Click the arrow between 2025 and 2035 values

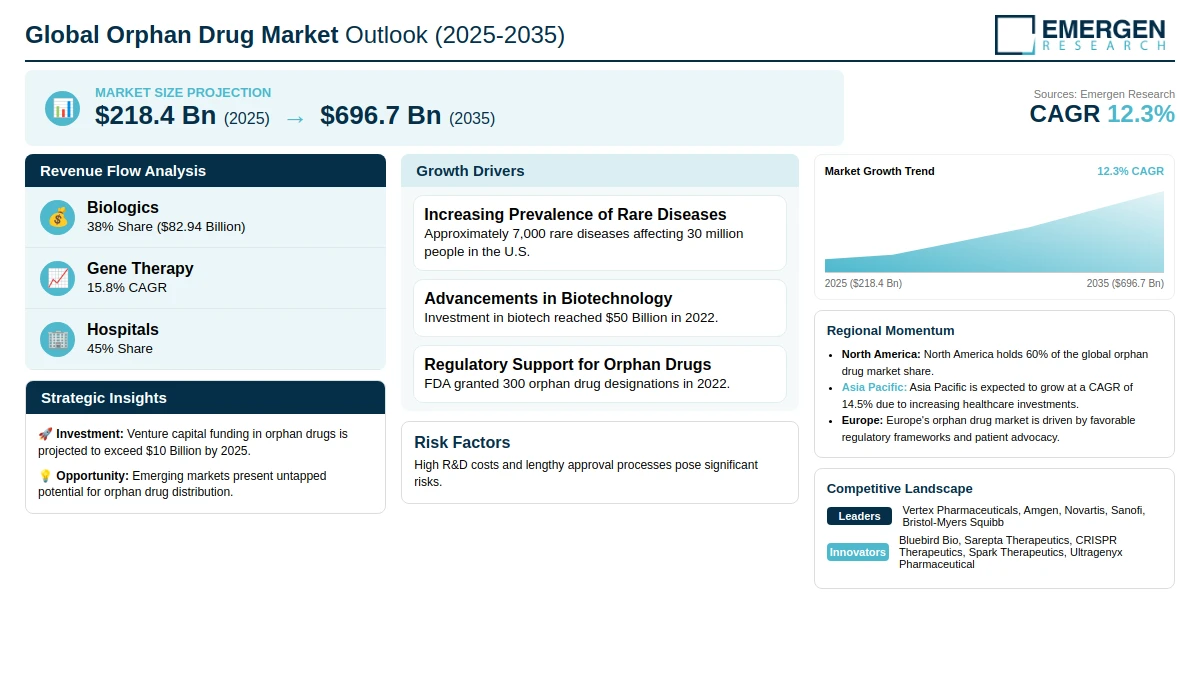pyautogui.click(x=295, y=118)
